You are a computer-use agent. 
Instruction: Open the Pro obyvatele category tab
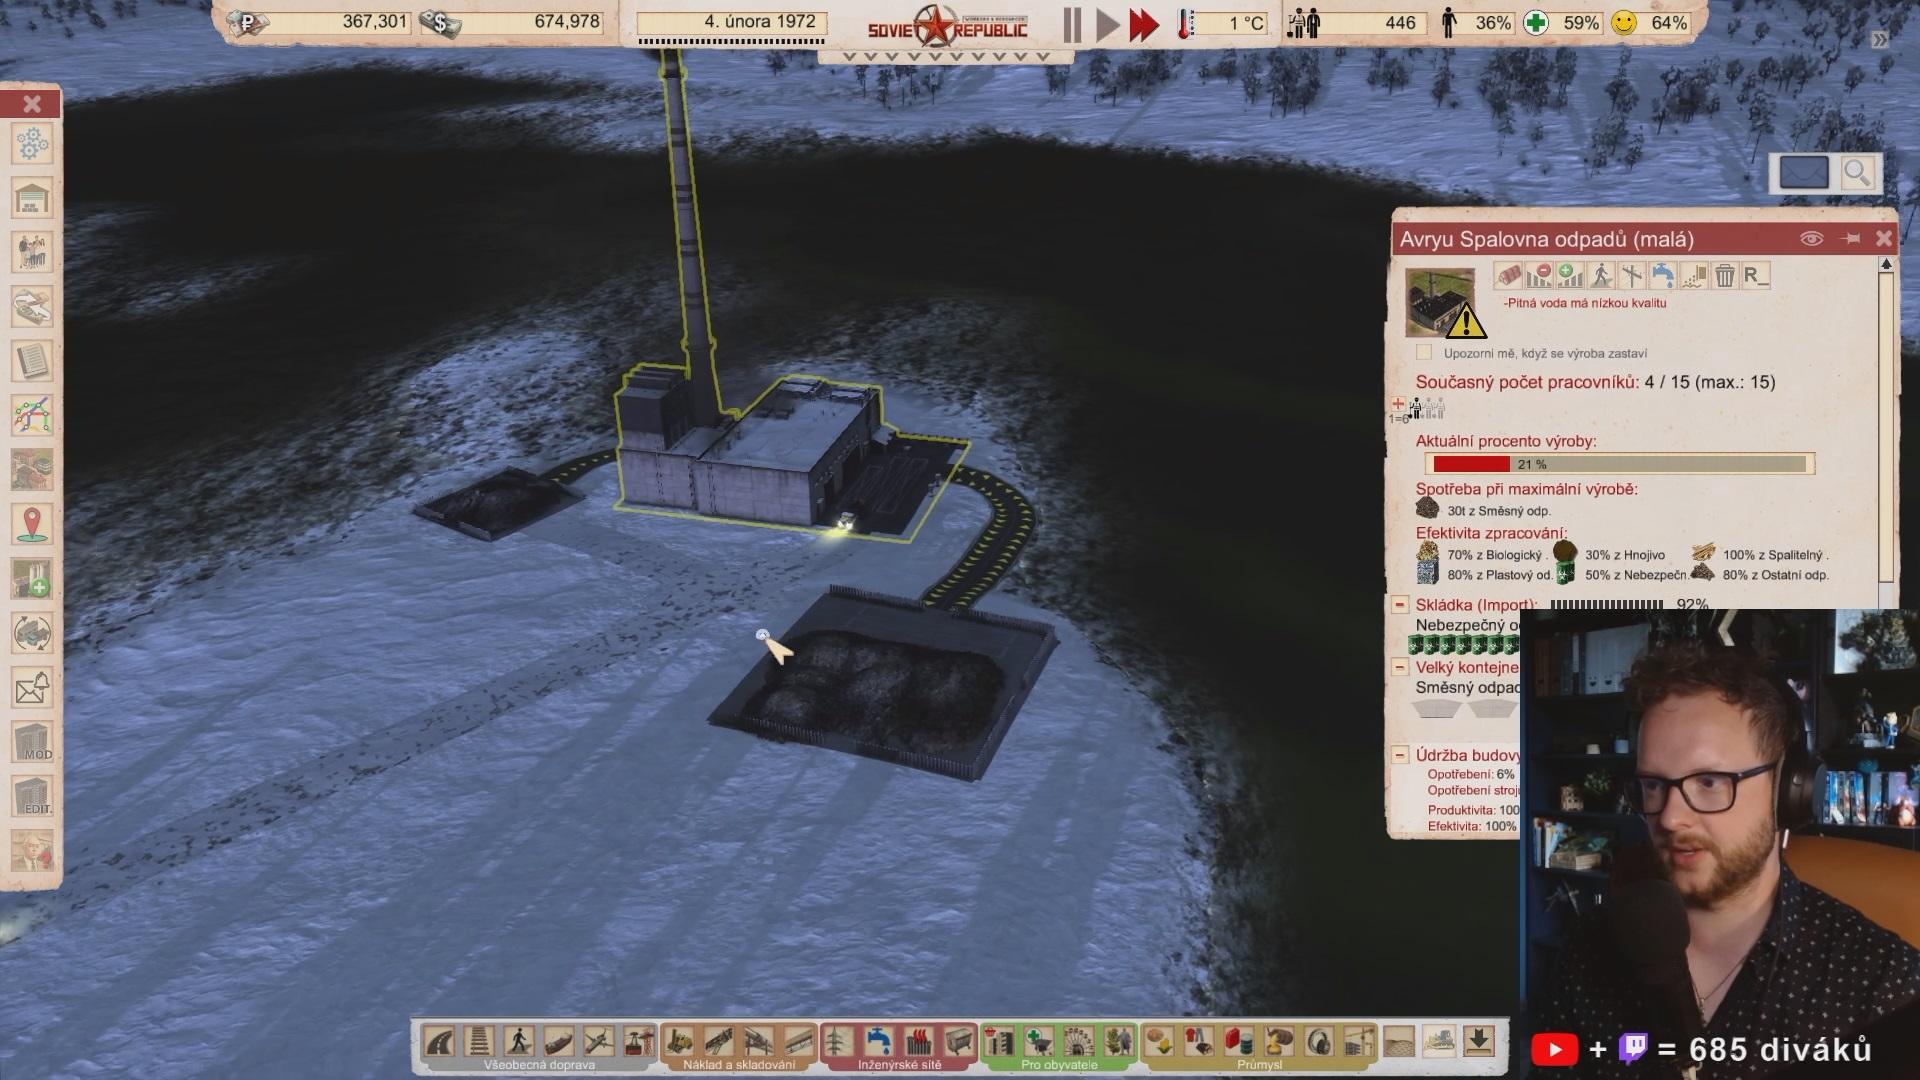coord(1059,1065)
